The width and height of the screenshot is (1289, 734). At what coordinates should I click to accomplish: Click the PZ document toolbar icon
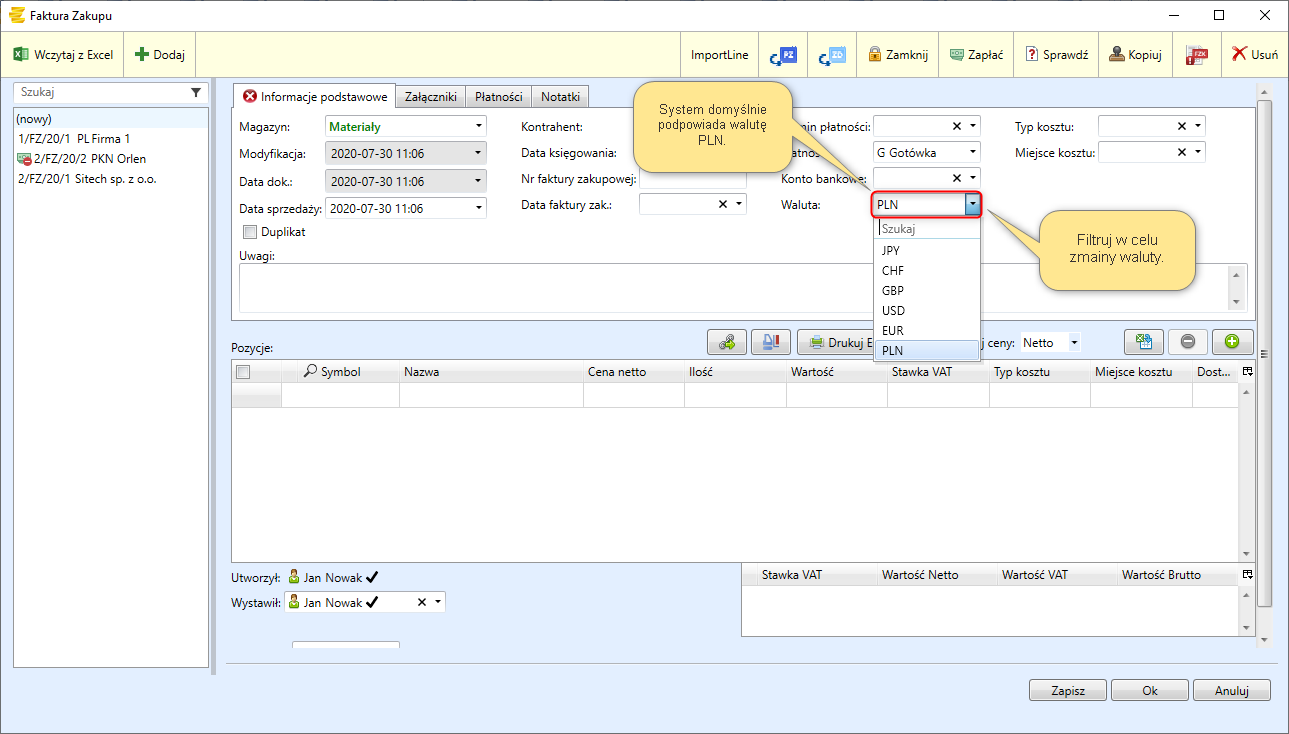click(x=782, y=55)
